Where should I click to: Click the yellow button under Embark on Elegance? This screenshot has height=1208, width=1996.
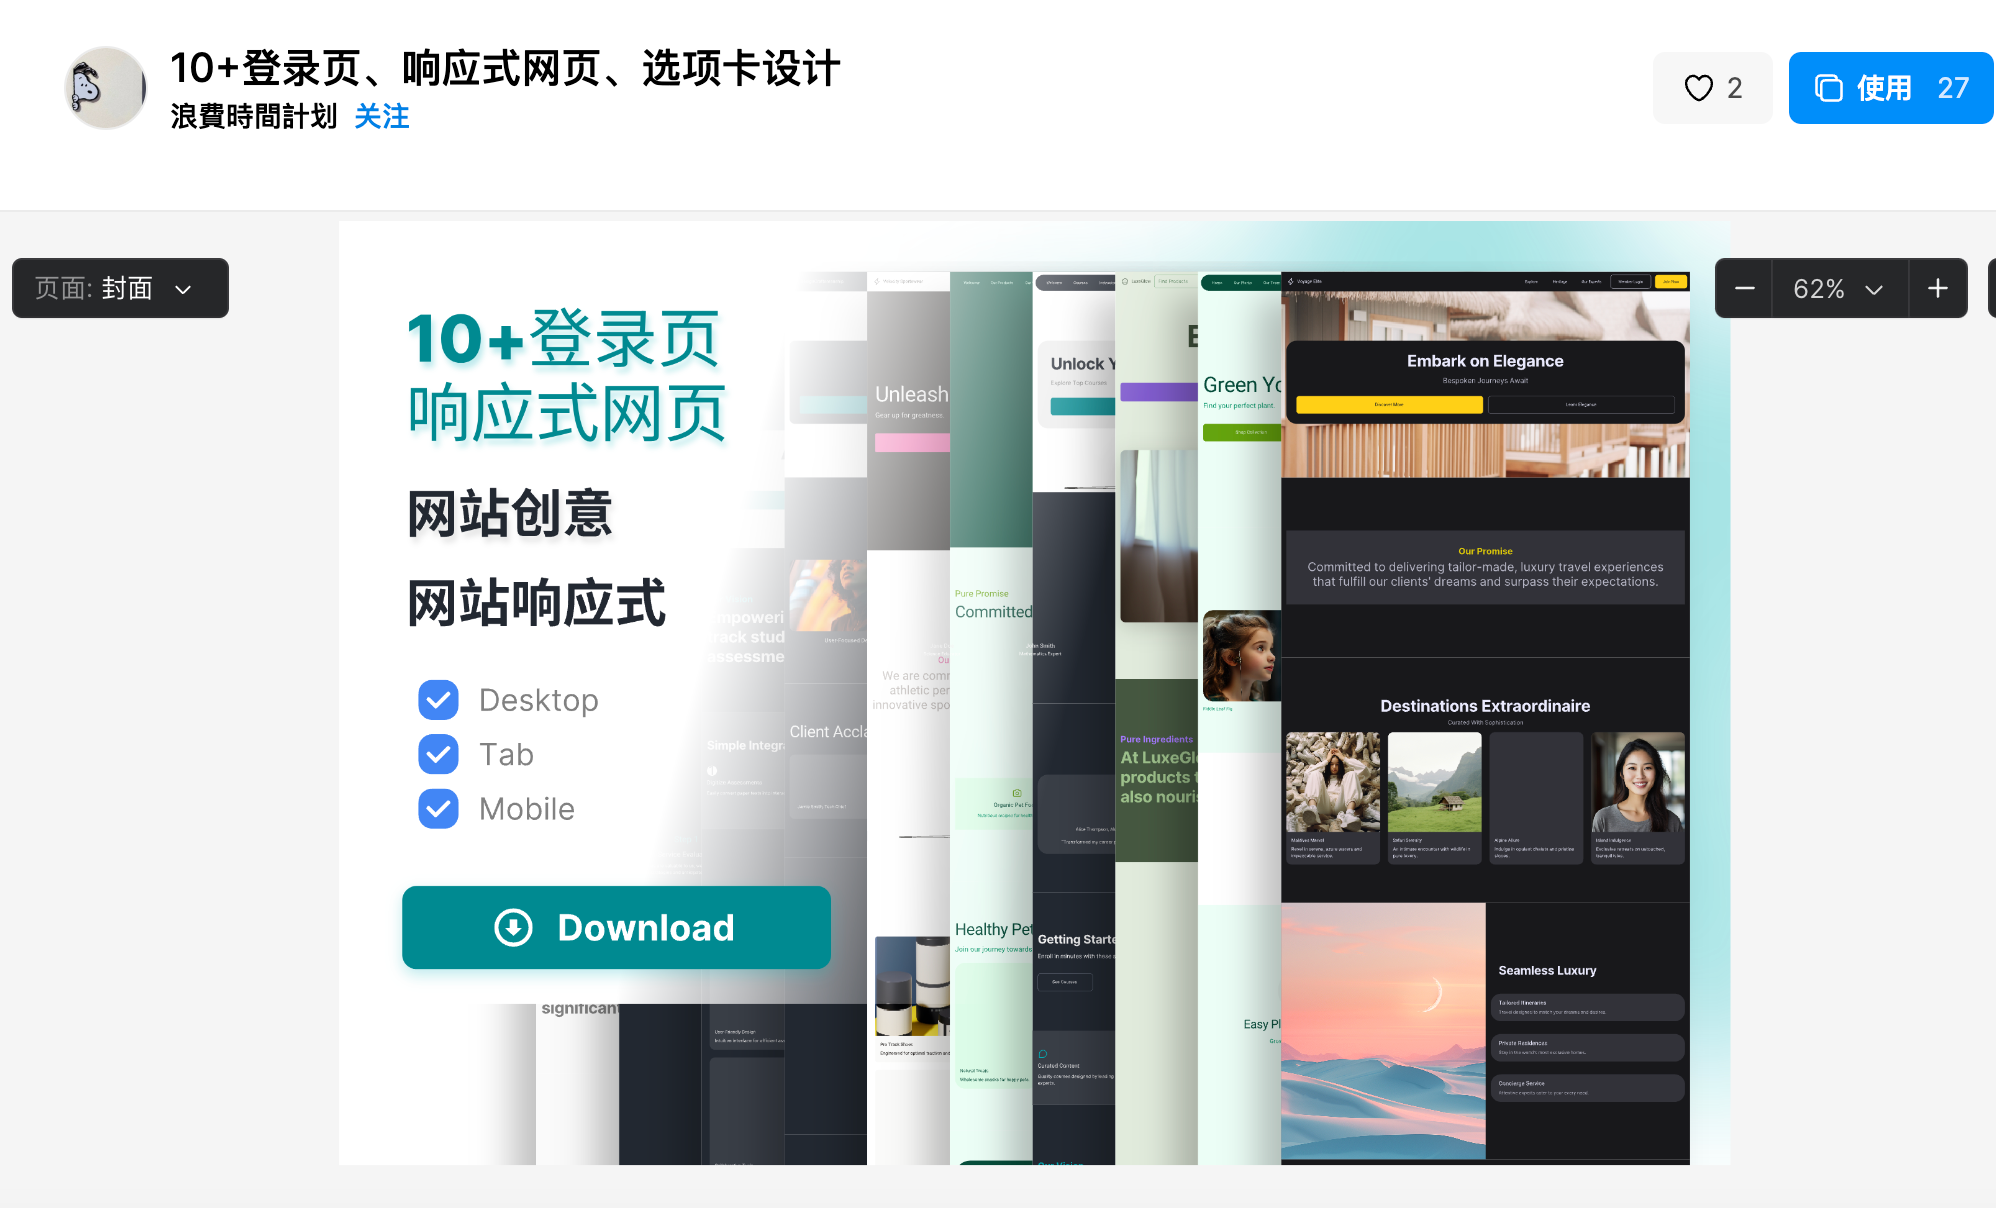1389,404
